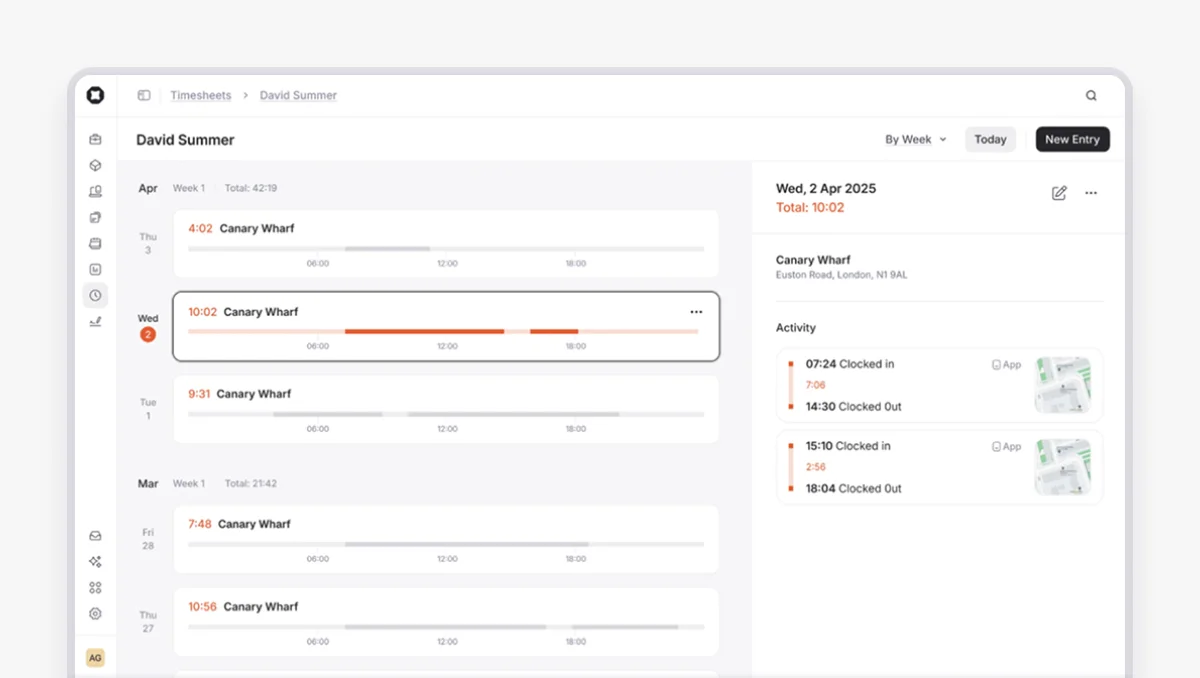Open the briefcase icon in the sidebar
Screen dimensions: 1200x678
[95, 139]
